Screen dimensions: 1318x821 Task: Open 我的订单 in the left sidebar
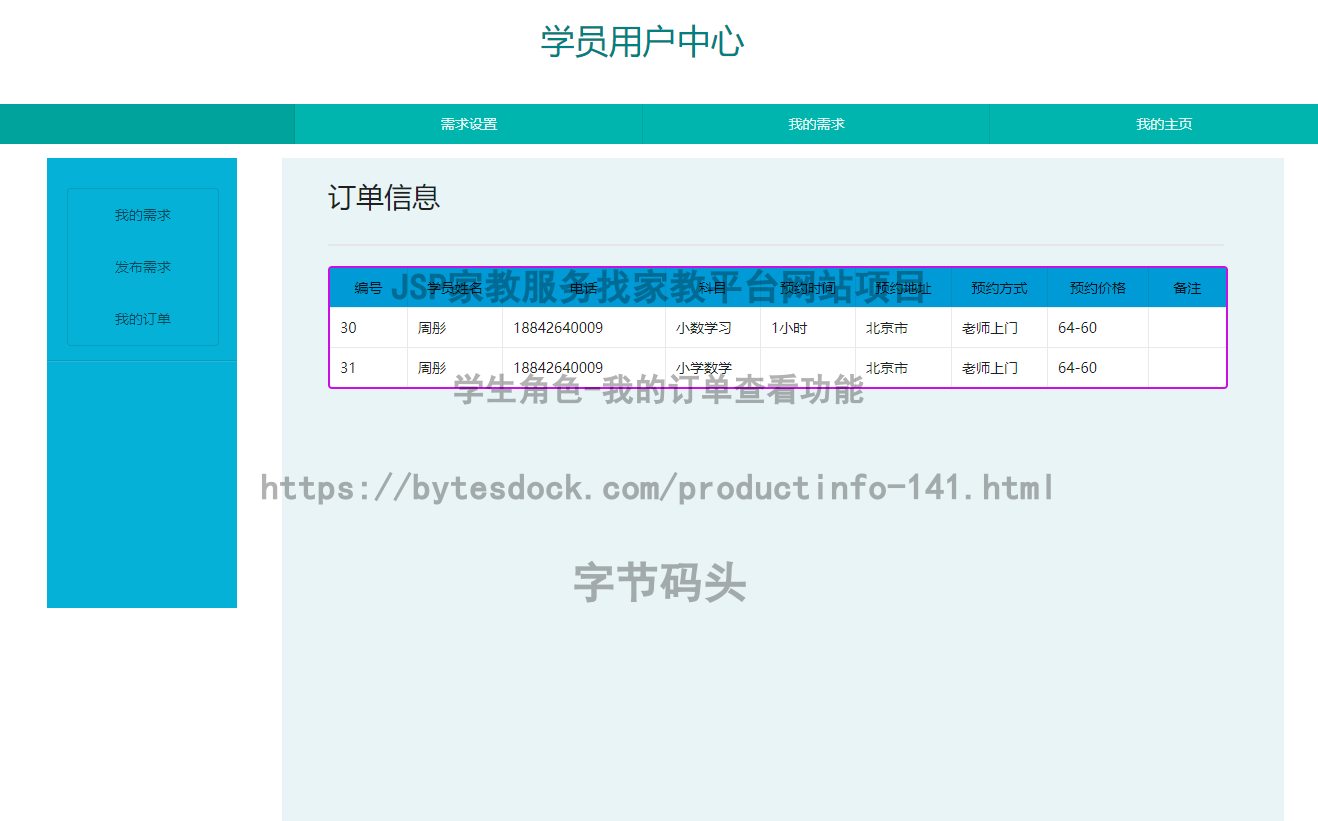click(143, 319)
